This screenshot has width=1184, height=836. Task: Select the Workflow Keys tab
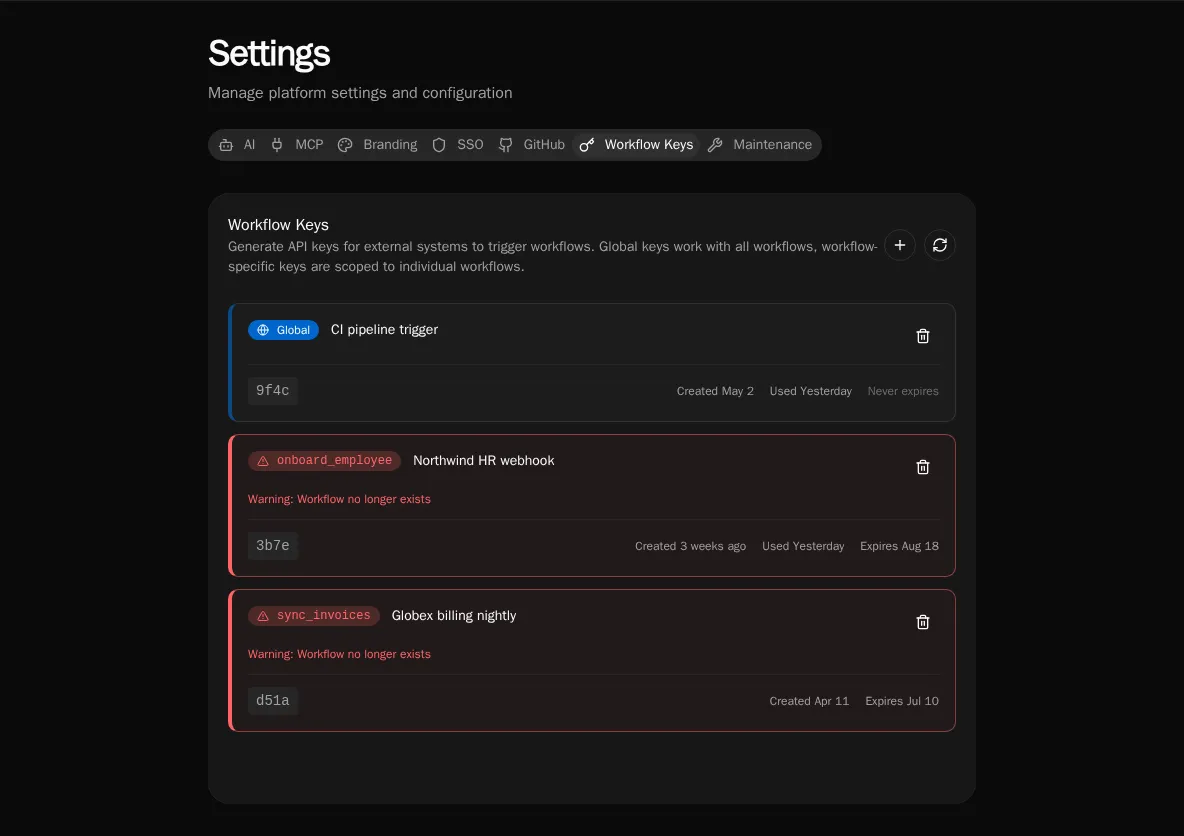point(637,145)
